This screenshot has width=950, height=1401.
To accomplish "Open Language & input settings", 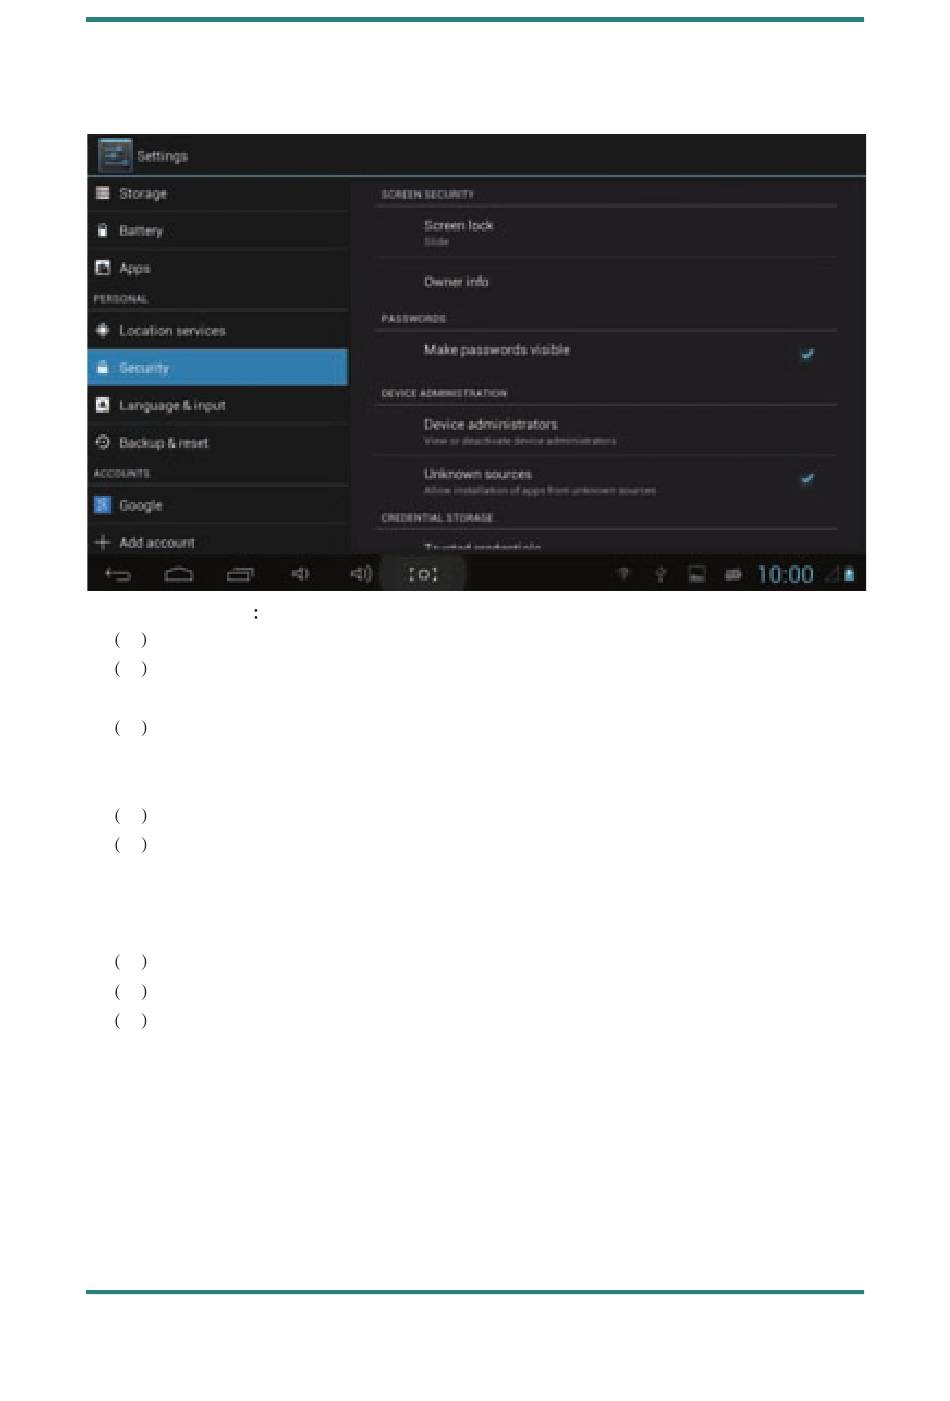I will pyautogui.click(x=218, y=405).
